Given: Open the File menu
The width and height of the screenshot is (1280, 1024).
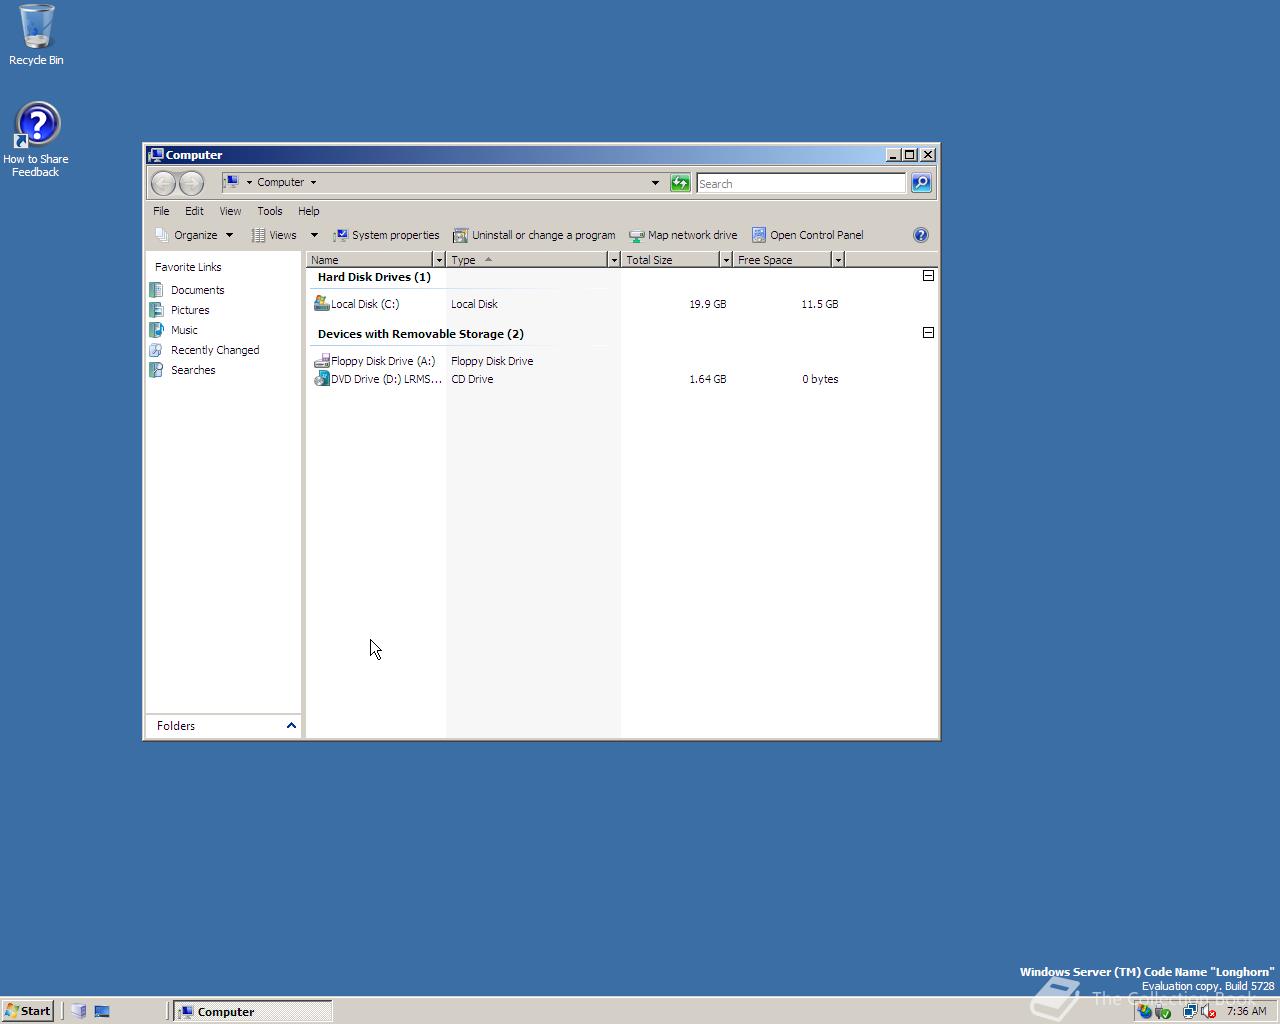Looking at the screenshot, I should (161, 211).
